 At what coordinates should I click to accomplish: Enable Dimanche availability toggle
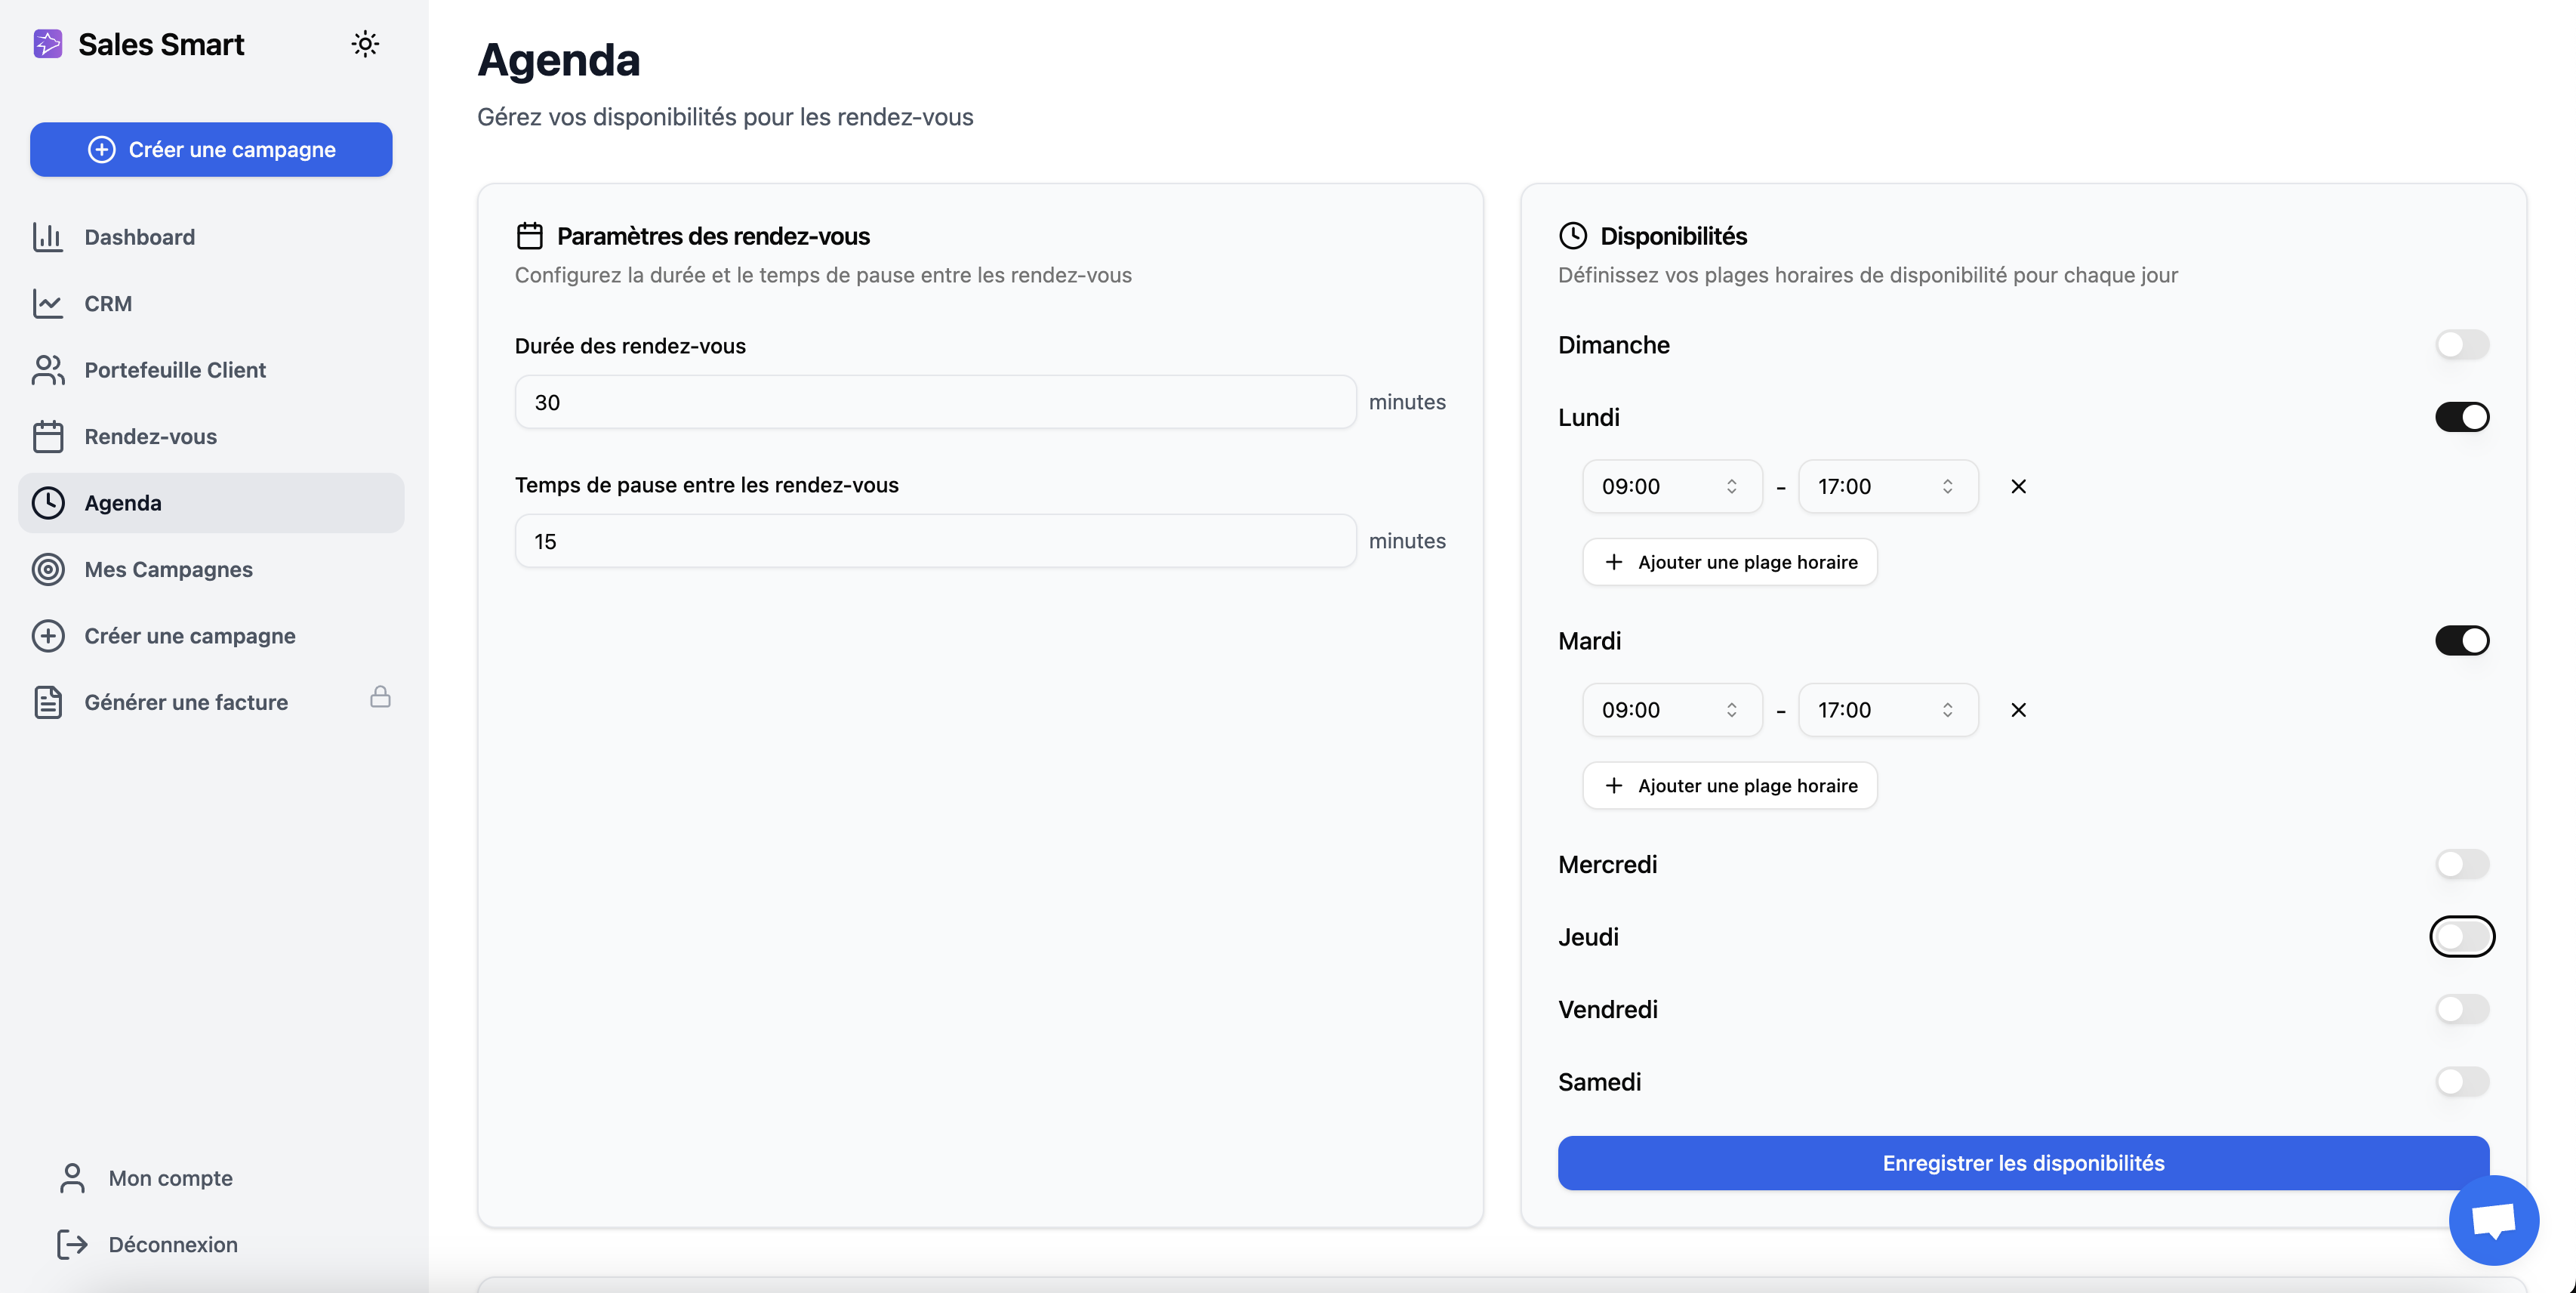[2461, 345]
